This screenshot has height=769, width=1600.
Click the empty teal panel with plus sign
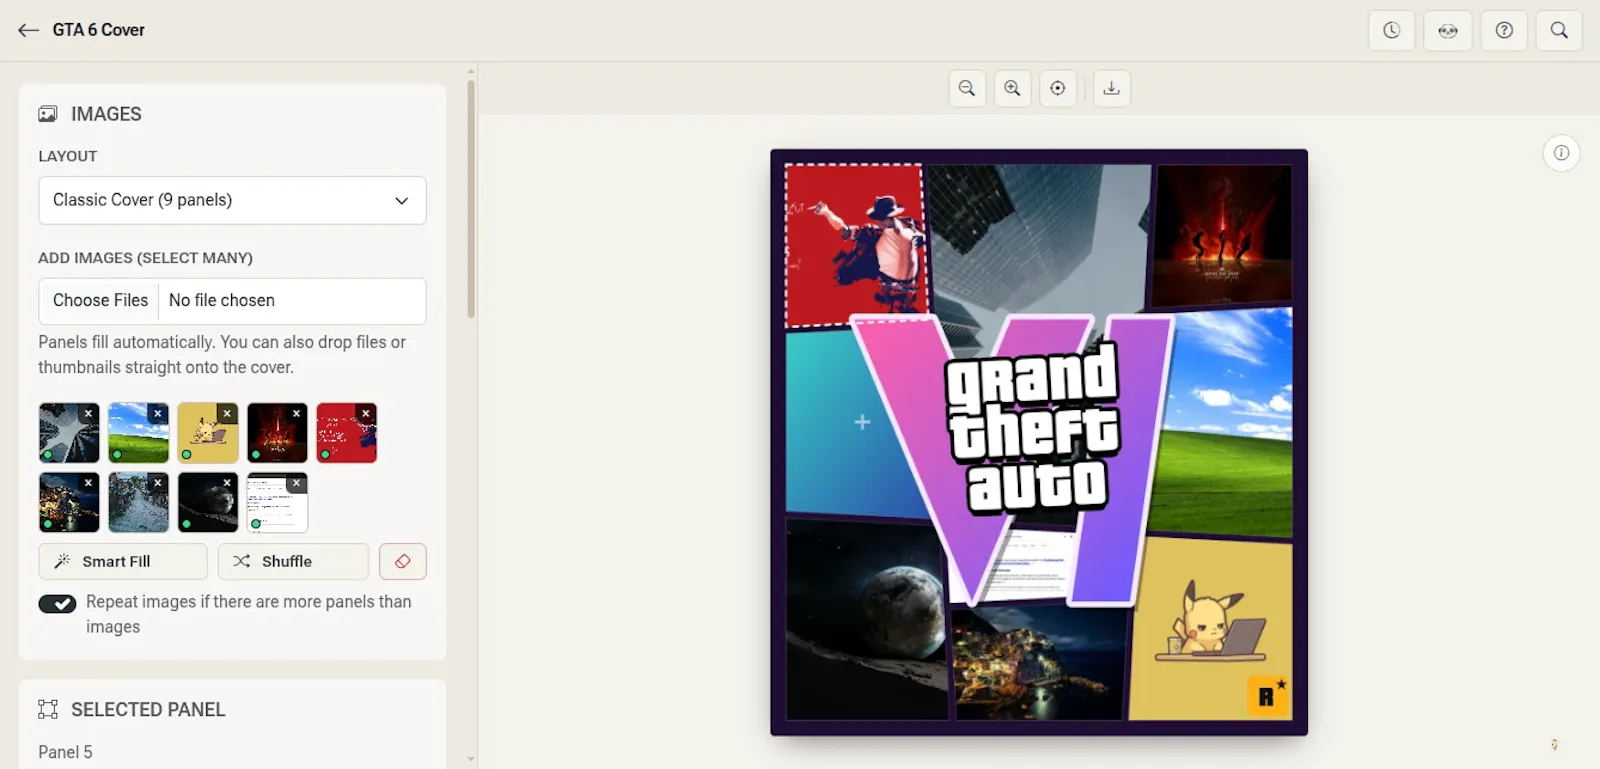pyautogui.click(x=862, y=422)
